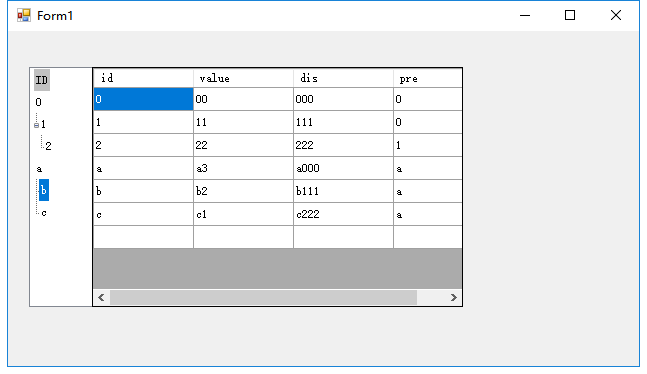Select tree node c
The height and width of the screenshot is (374, 647).
pos(44,213)
